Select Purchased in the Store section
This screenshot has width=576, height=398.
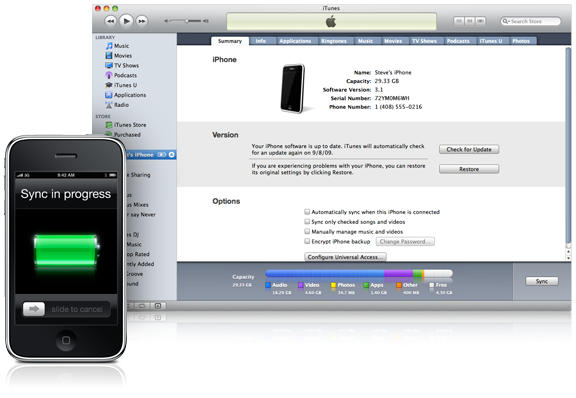(123, 135)
